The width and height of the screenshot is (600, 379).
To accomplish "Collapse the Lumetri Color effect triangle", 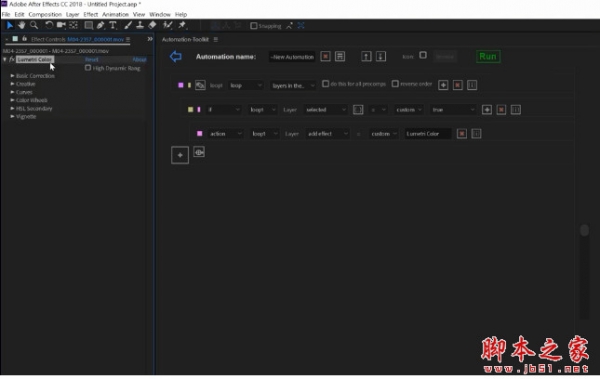I will [5, 59].
